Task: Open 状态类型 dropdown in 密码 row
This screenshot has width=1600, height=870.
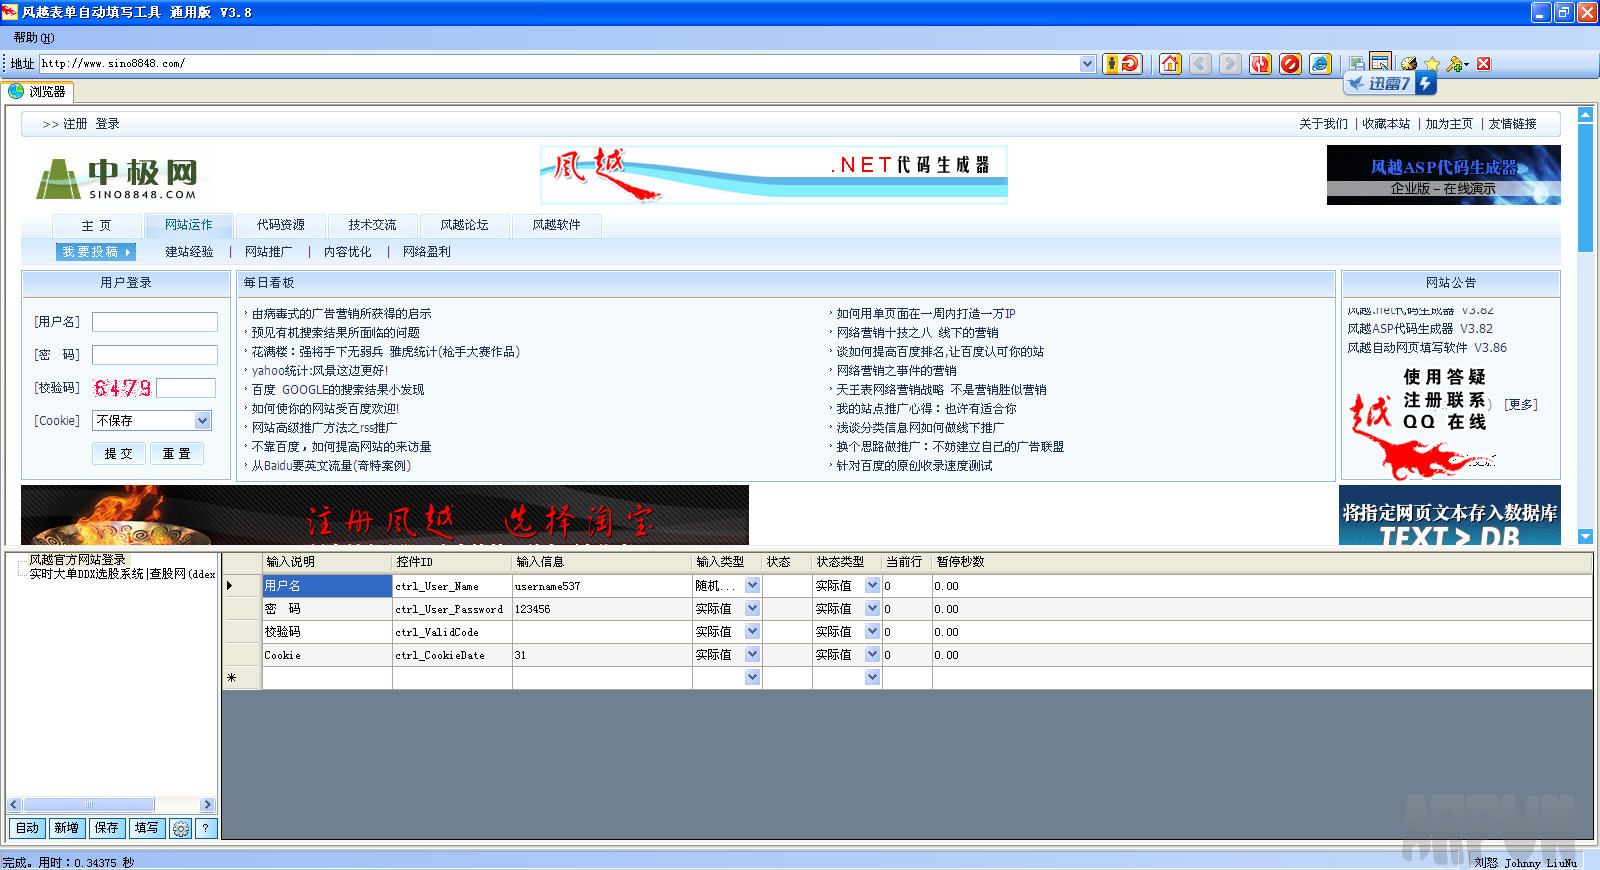Action: [872, 608]
